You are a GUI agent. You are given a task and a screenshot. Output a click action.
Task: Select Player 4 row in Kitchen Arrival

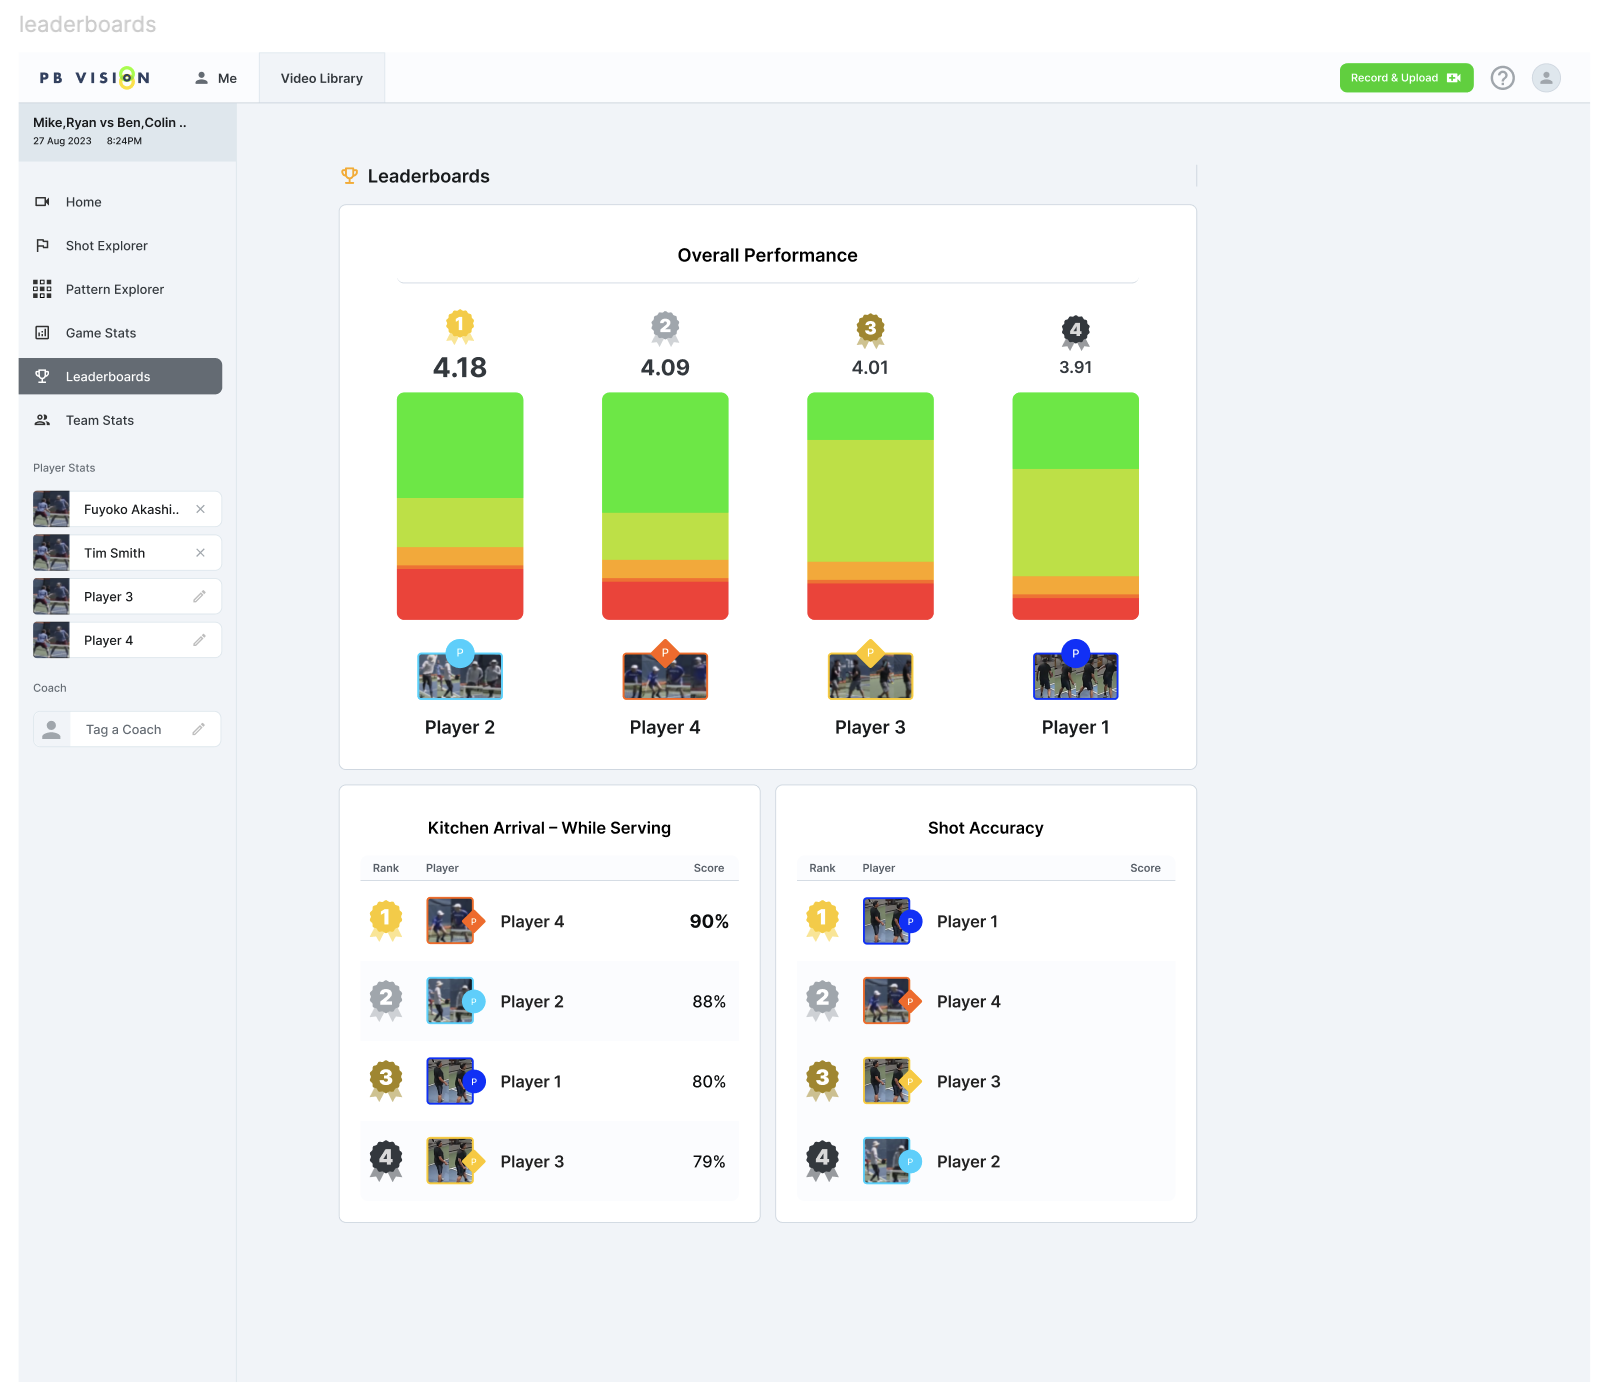[x=549, y=922]
